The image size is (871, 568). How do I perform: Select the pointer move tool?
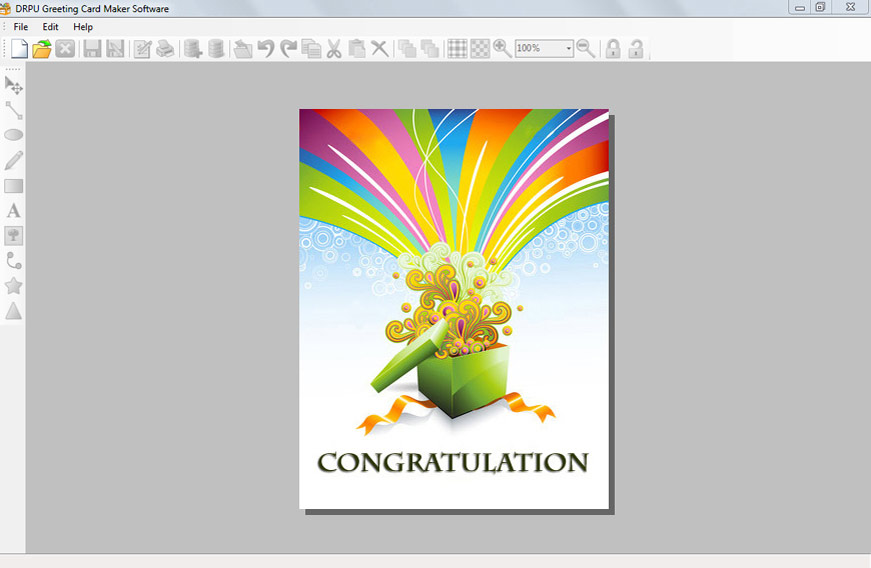pyautogui.click(x=13, y=86)
